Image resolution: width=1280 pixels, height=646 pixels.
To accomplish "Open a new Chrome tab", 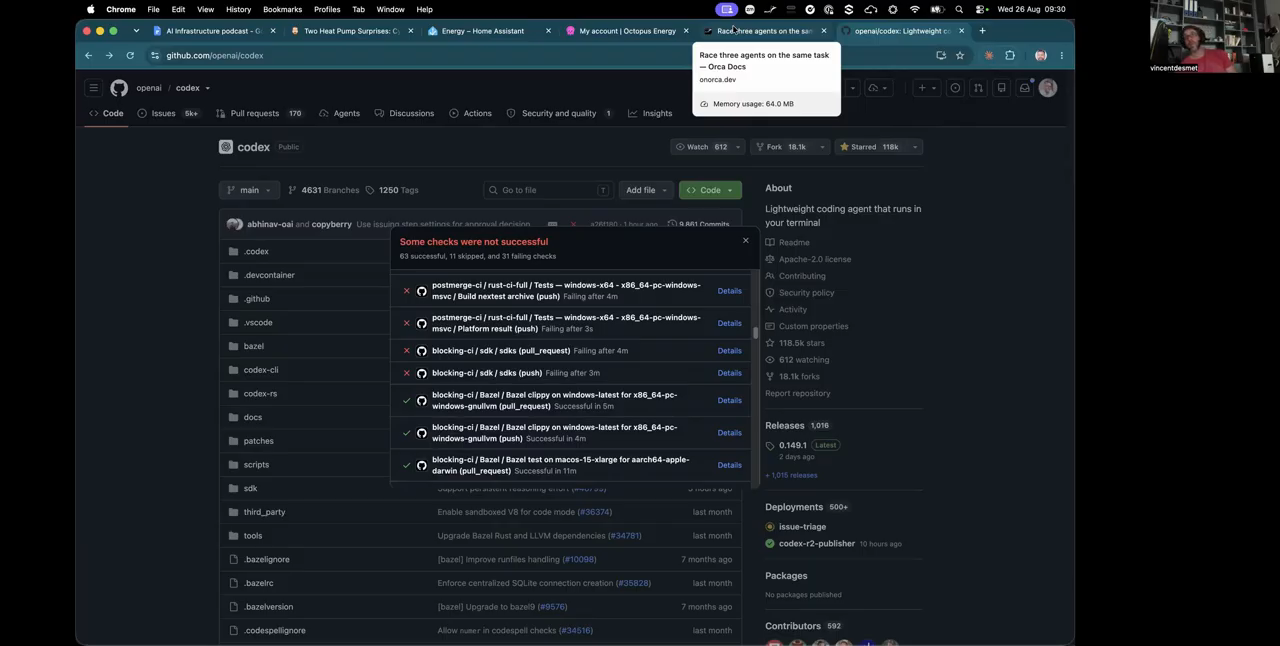I will point(982,31).
